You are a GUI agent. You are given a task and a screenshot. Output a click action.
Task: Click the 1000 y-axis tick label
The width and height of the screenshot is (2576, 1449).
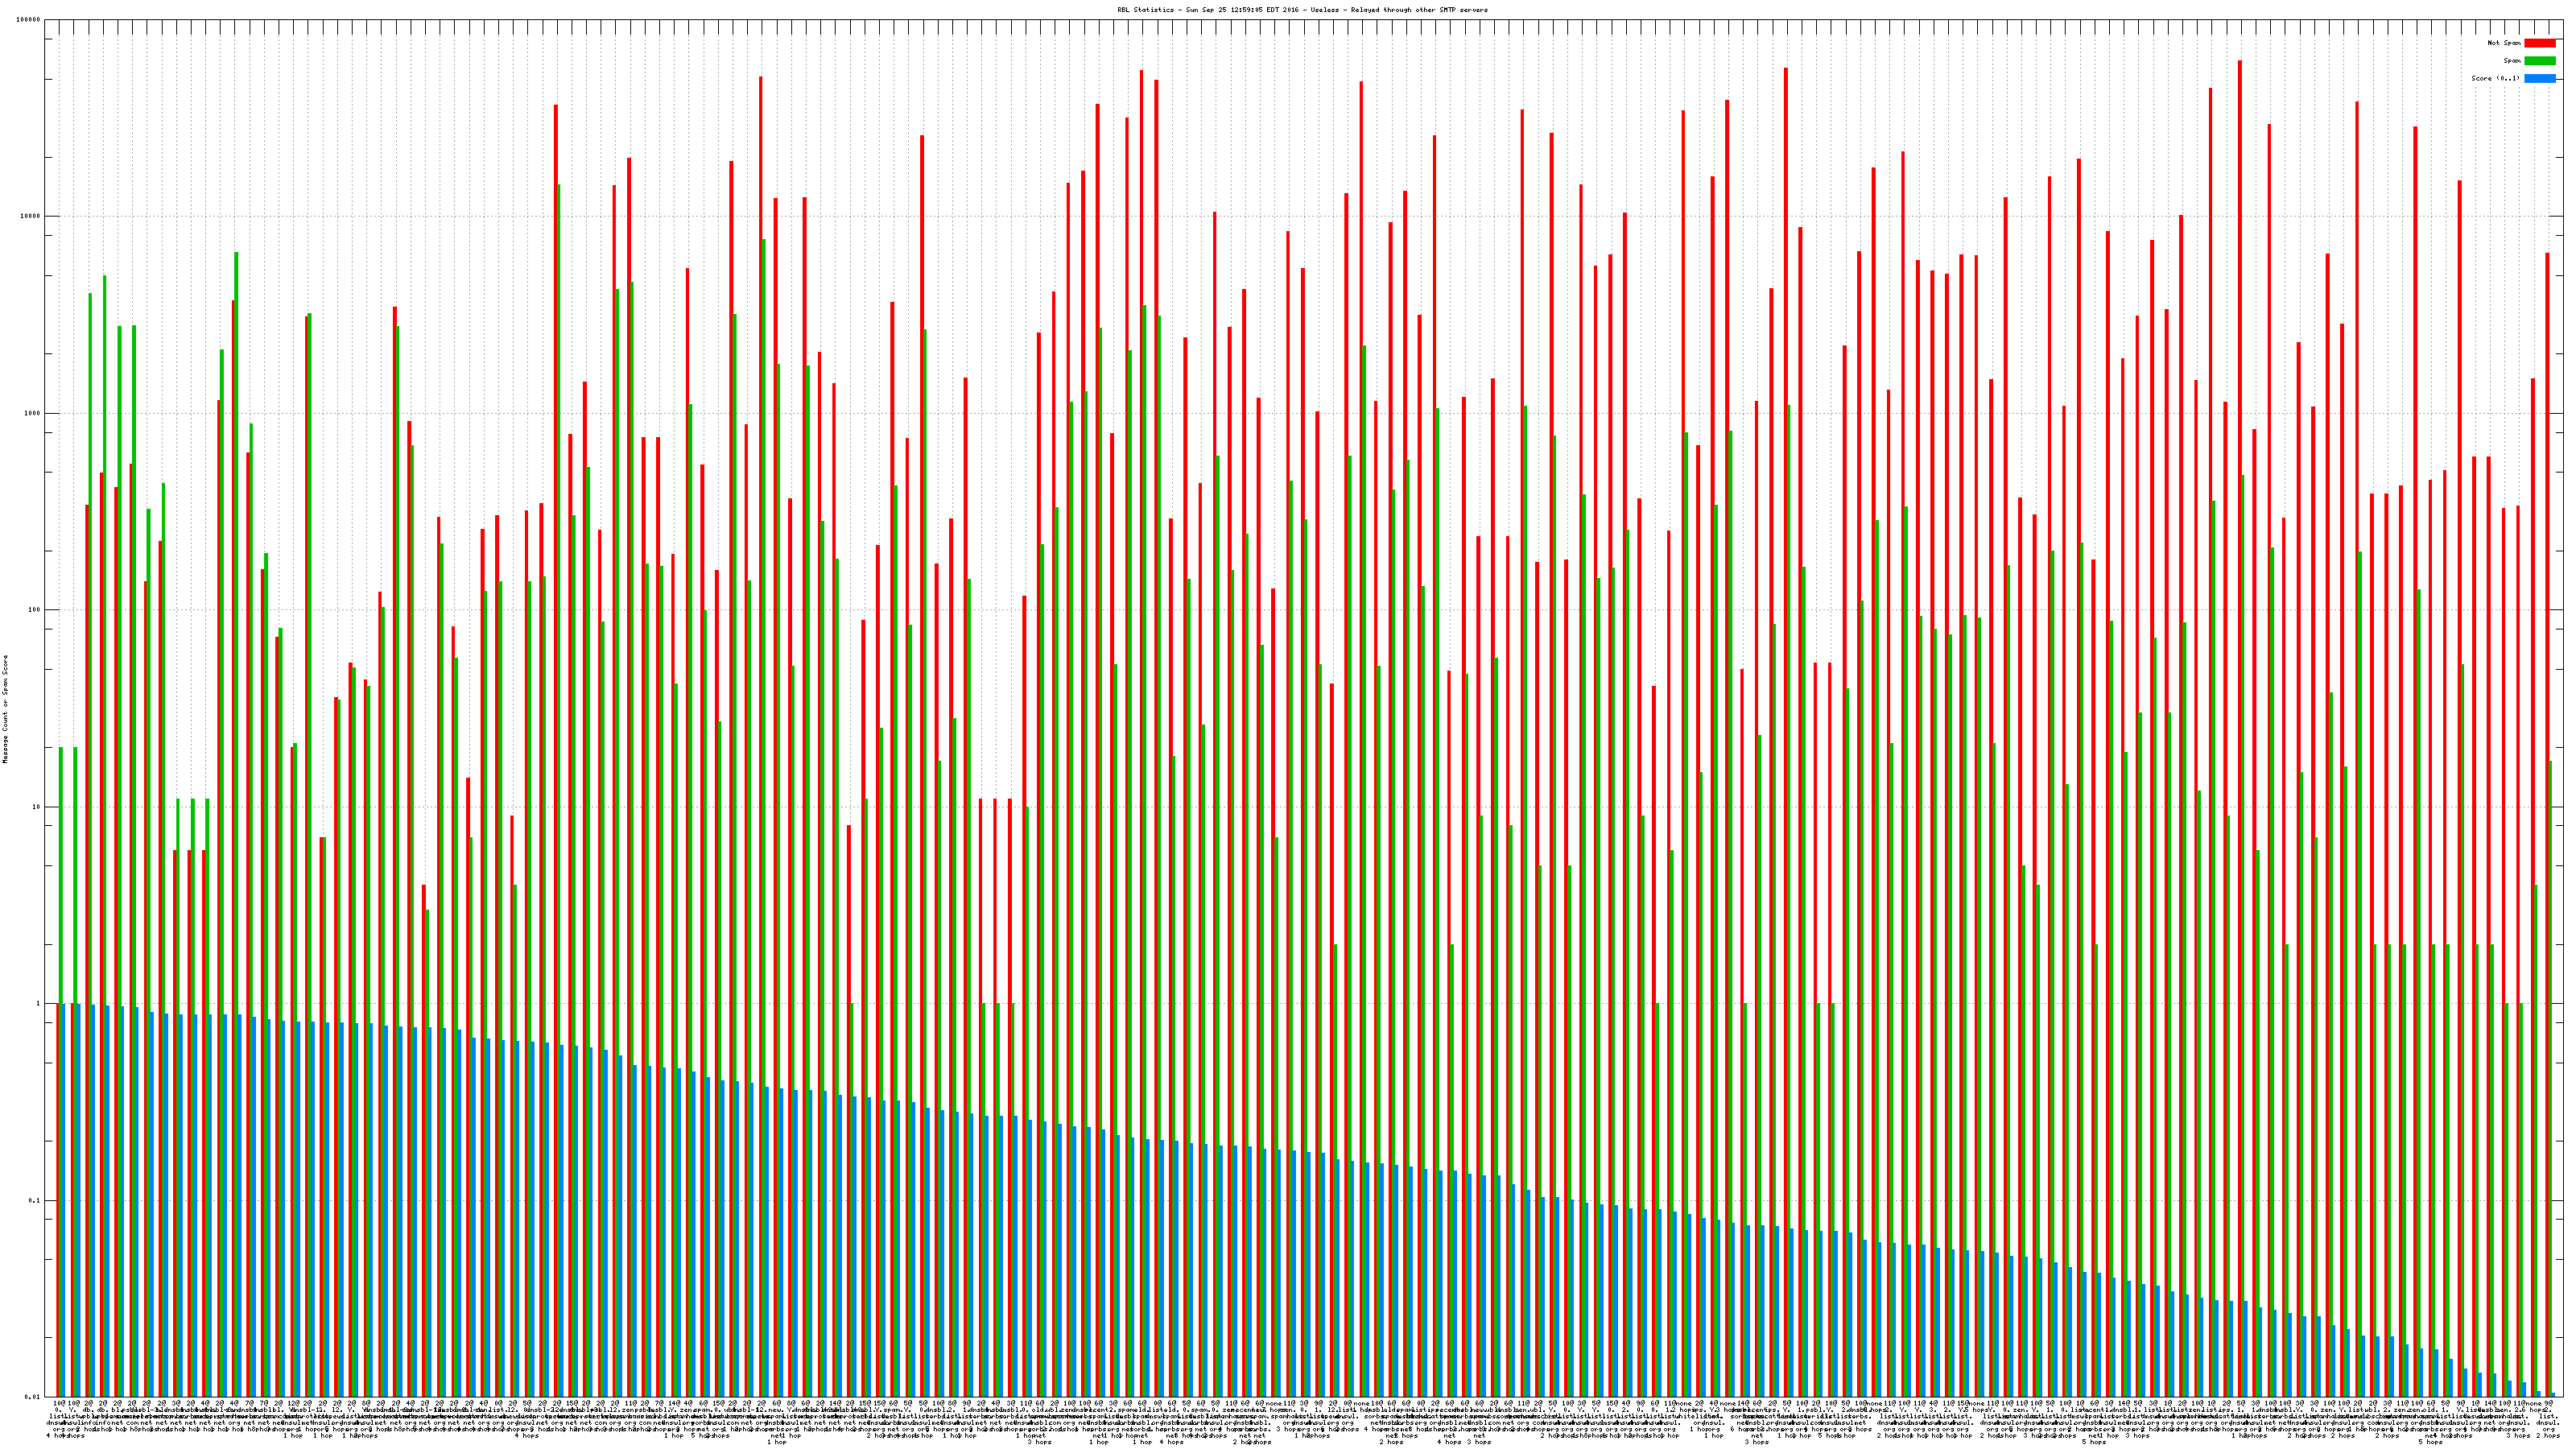tap(33, 414)
